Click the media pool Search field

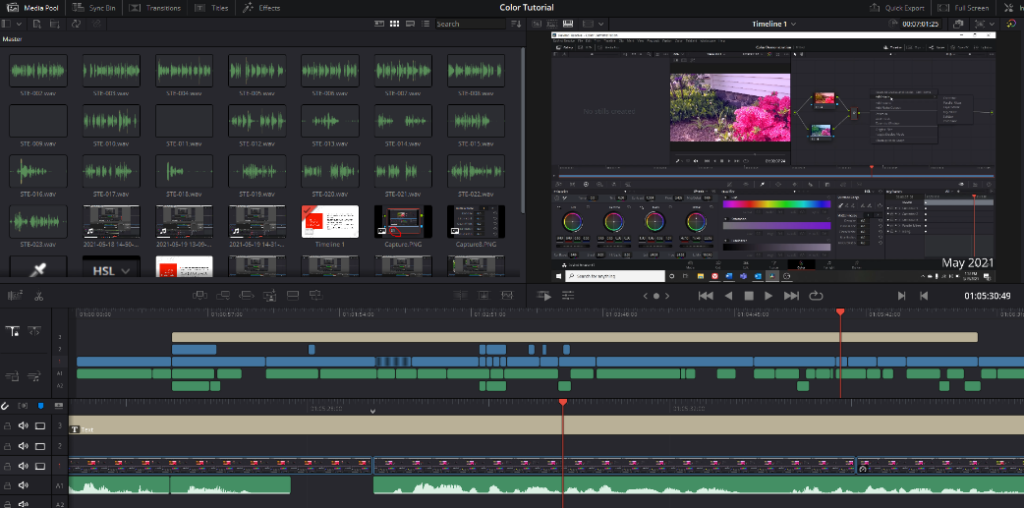click(x=470, y=24)
